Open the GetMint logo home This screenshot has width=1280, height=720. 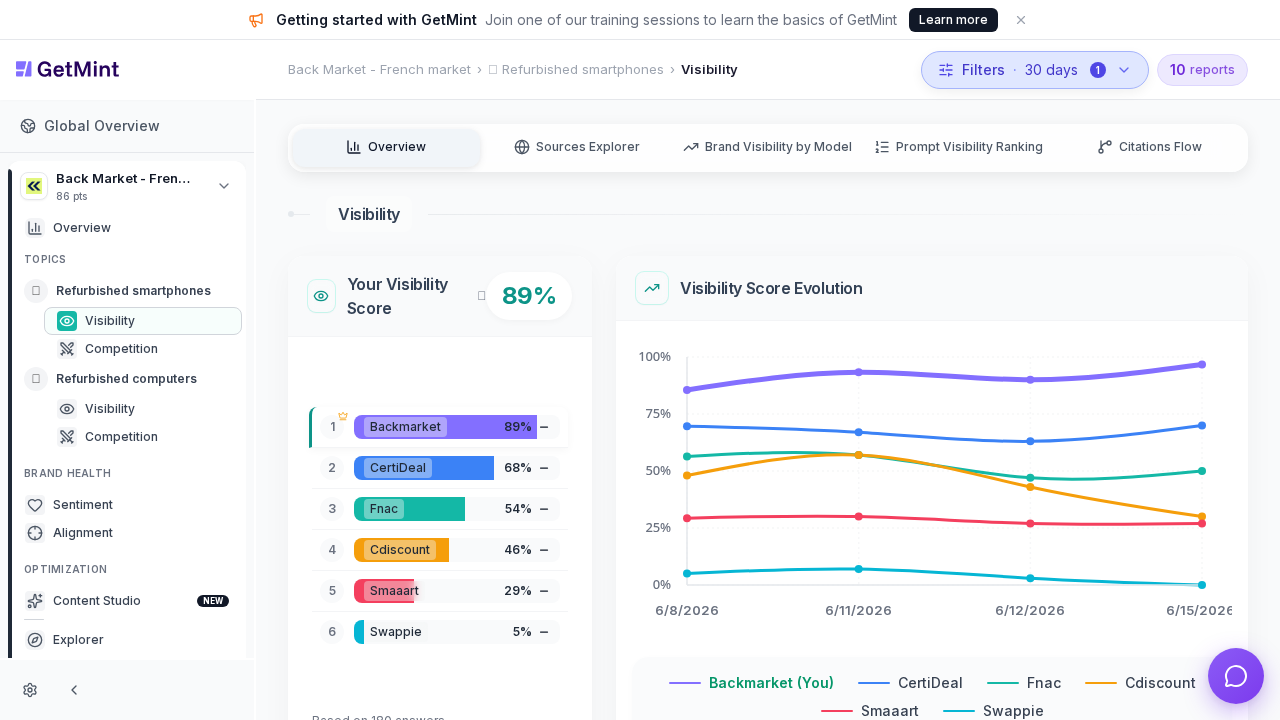click(x=67, y=69)
